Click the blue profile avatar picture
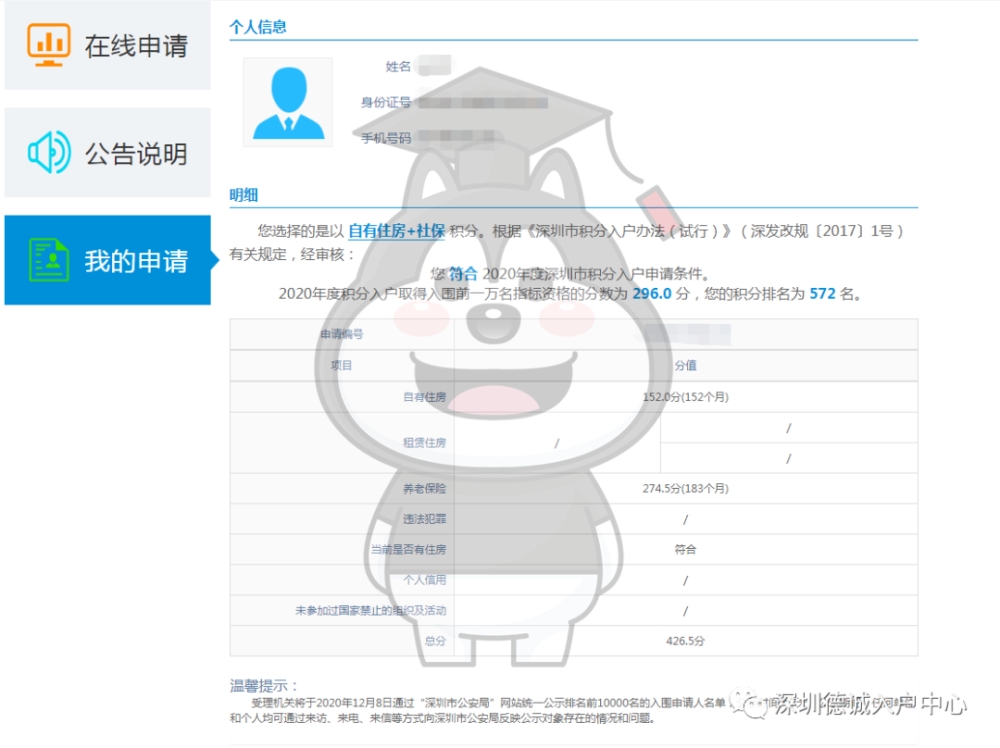This screenshot has height=748, width=1000. pos(288,102)
